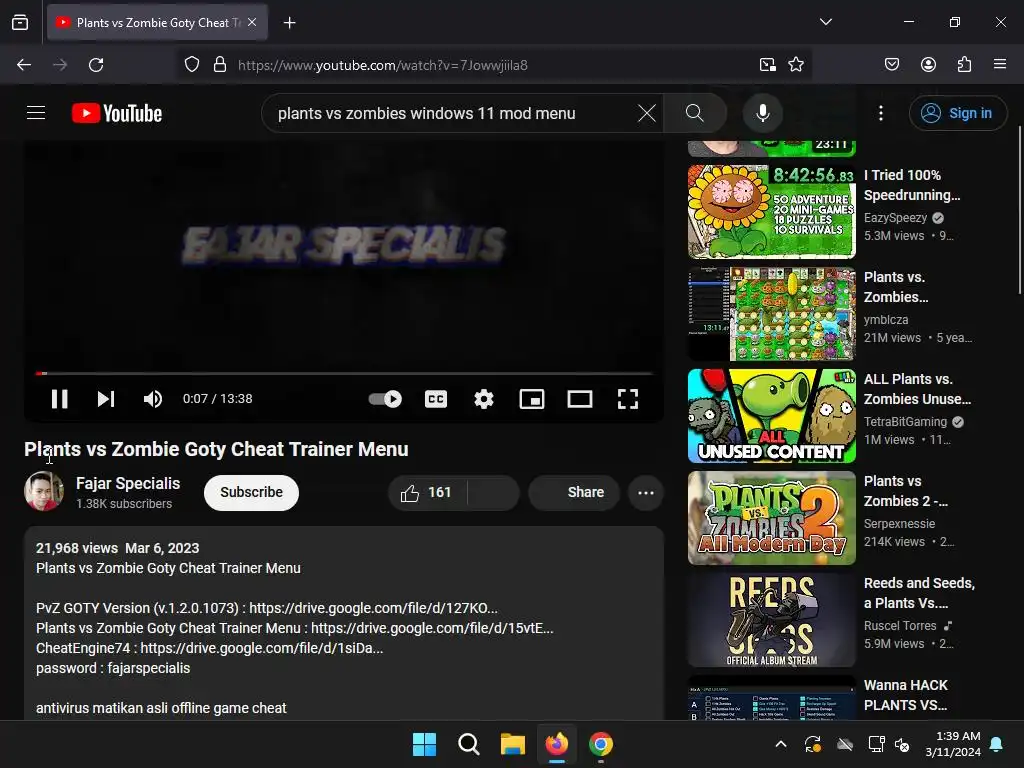The width and height of the screenshot is (1024, 768).
Task: Clear the search query with X
Action: (647, 113)
